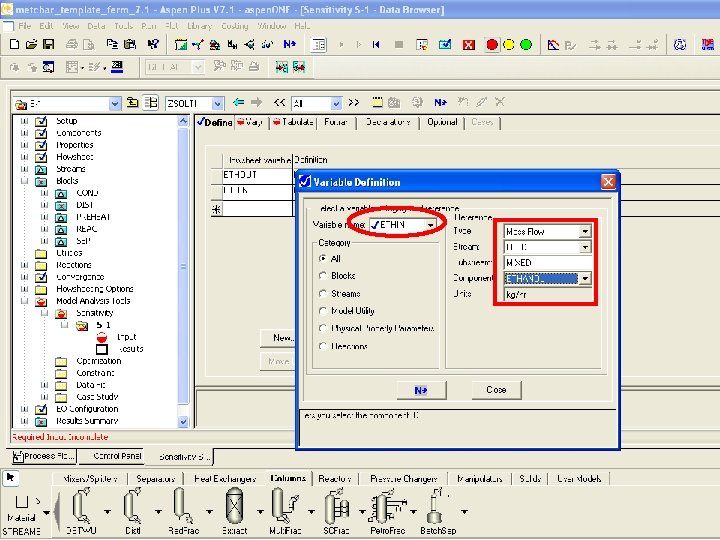The image size is (720, 540).
Task: Switch to Heat Exchangers model tab
Action: 225,478
